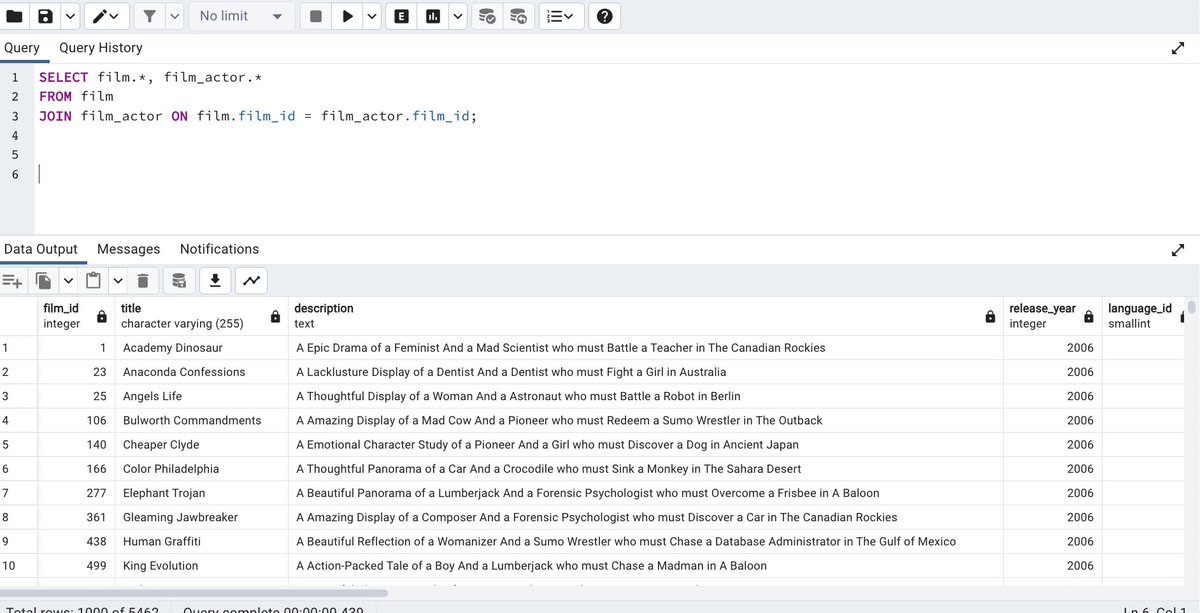Click the Delete row trash icon

click(x=143, y=281)
